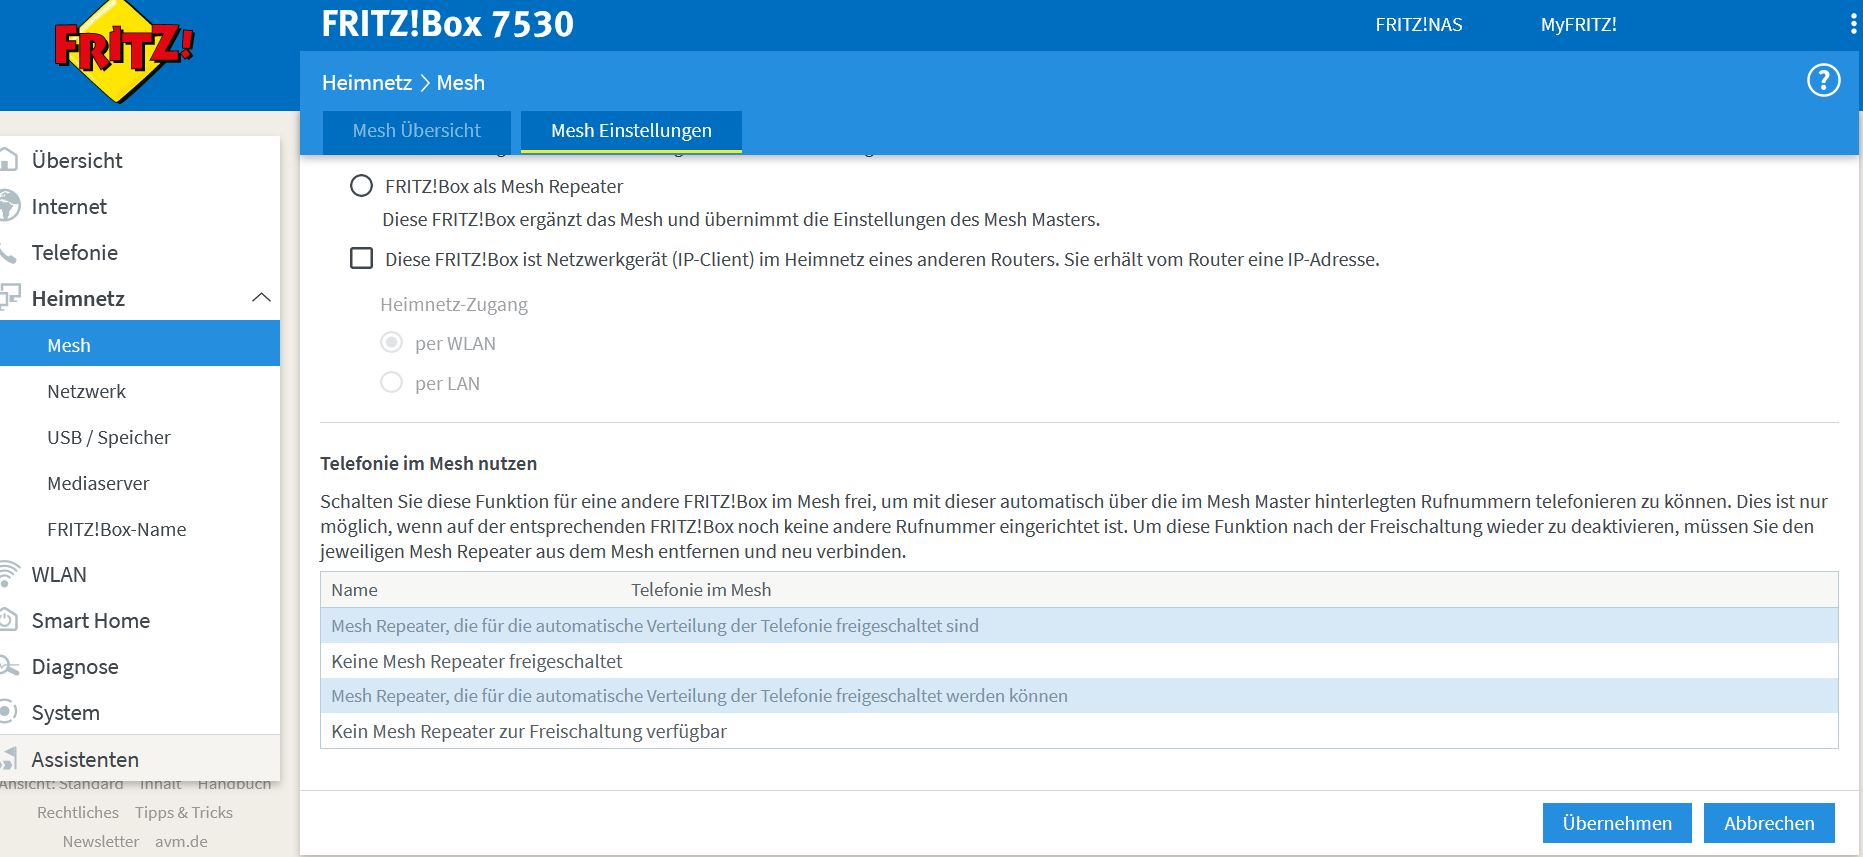Choose the per LAN radio button

coord(392,383)
